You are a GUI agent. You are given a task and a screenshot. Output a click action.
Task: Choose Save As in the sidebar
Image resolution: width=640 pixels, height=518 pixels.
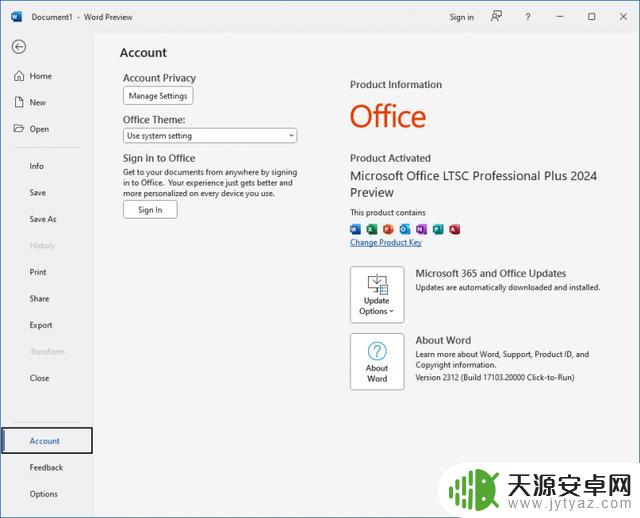(x=43, y=219)
